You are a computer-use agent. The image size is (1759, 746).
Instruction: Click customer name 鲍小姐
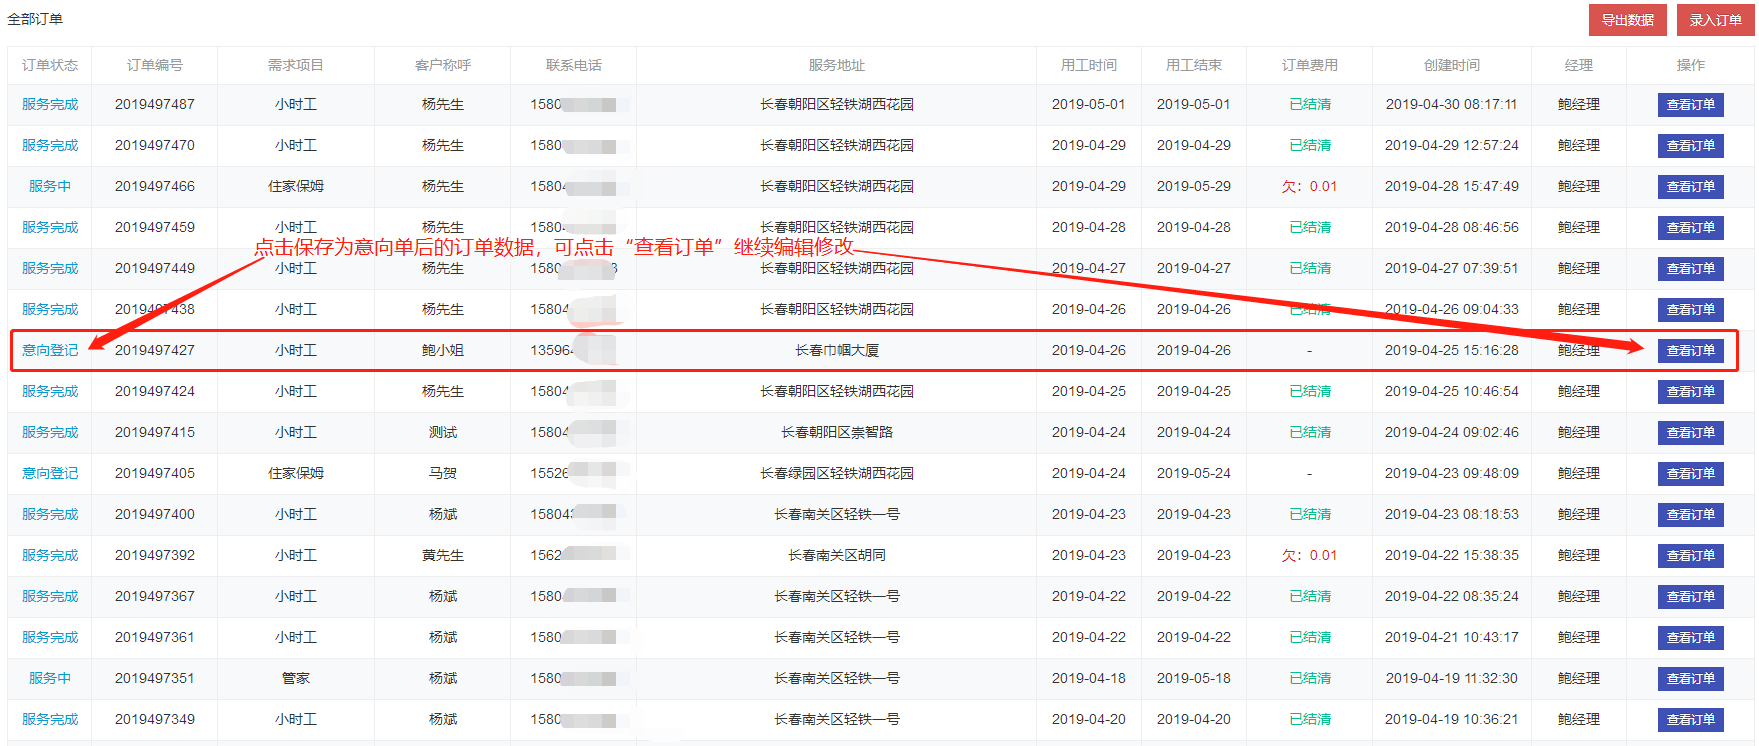pyautogui.click(x=443, y=350)
